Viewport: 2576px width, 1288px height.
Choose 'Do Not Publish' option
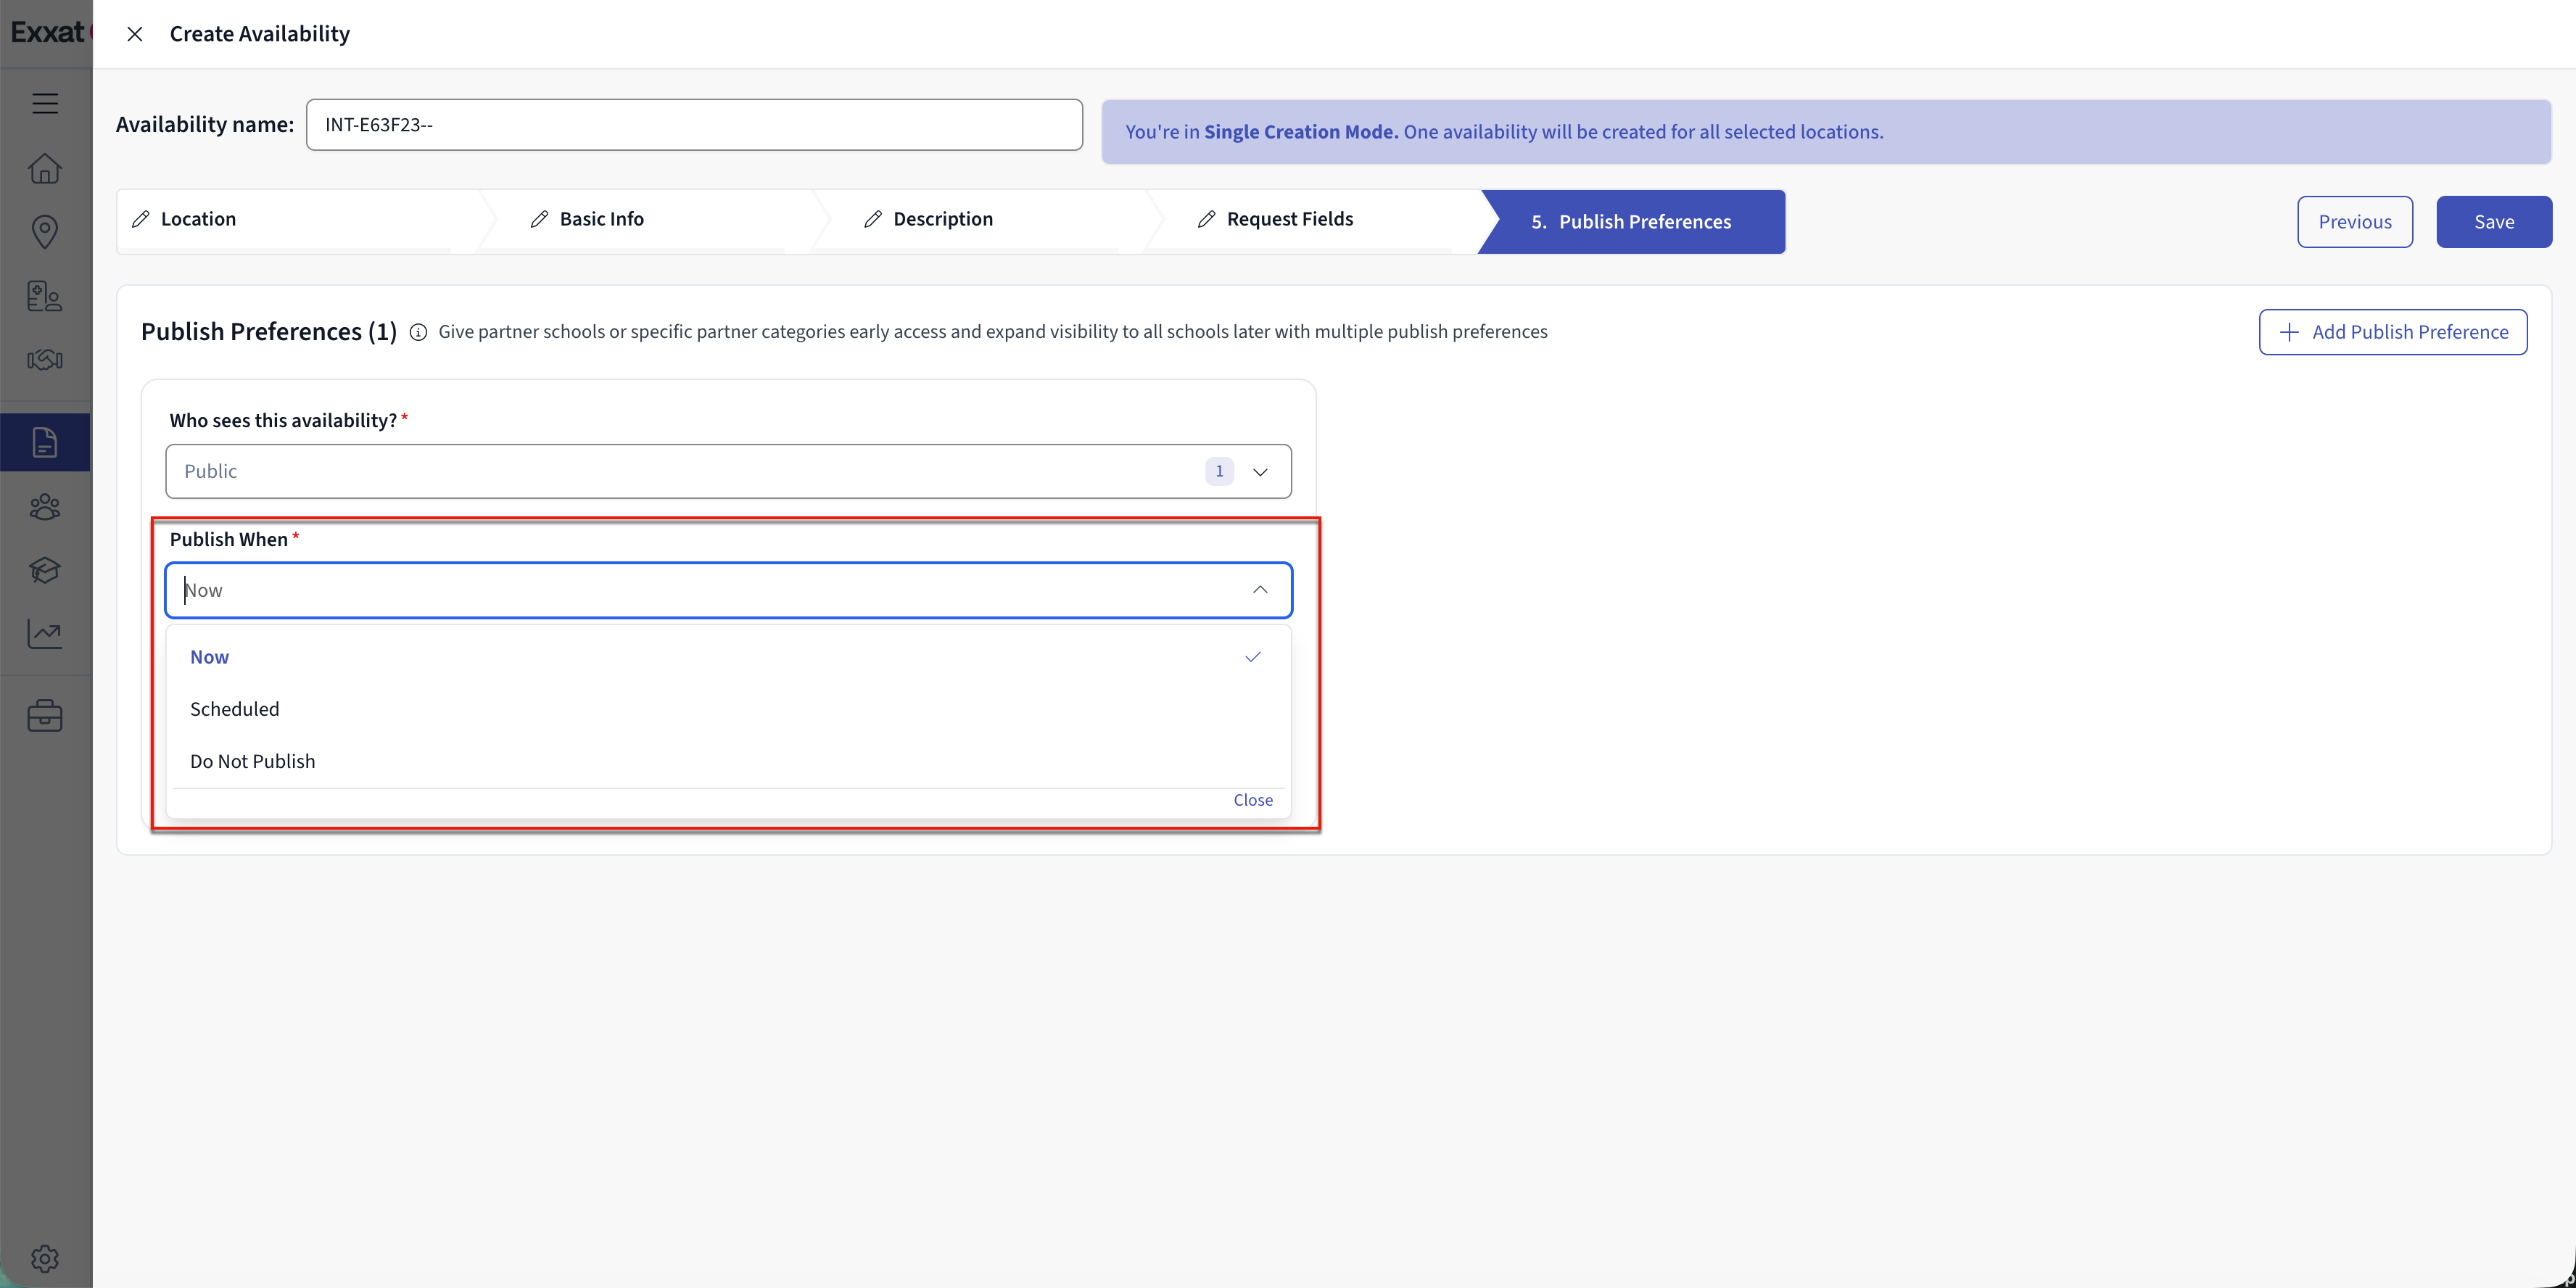[x=253, y=761]
